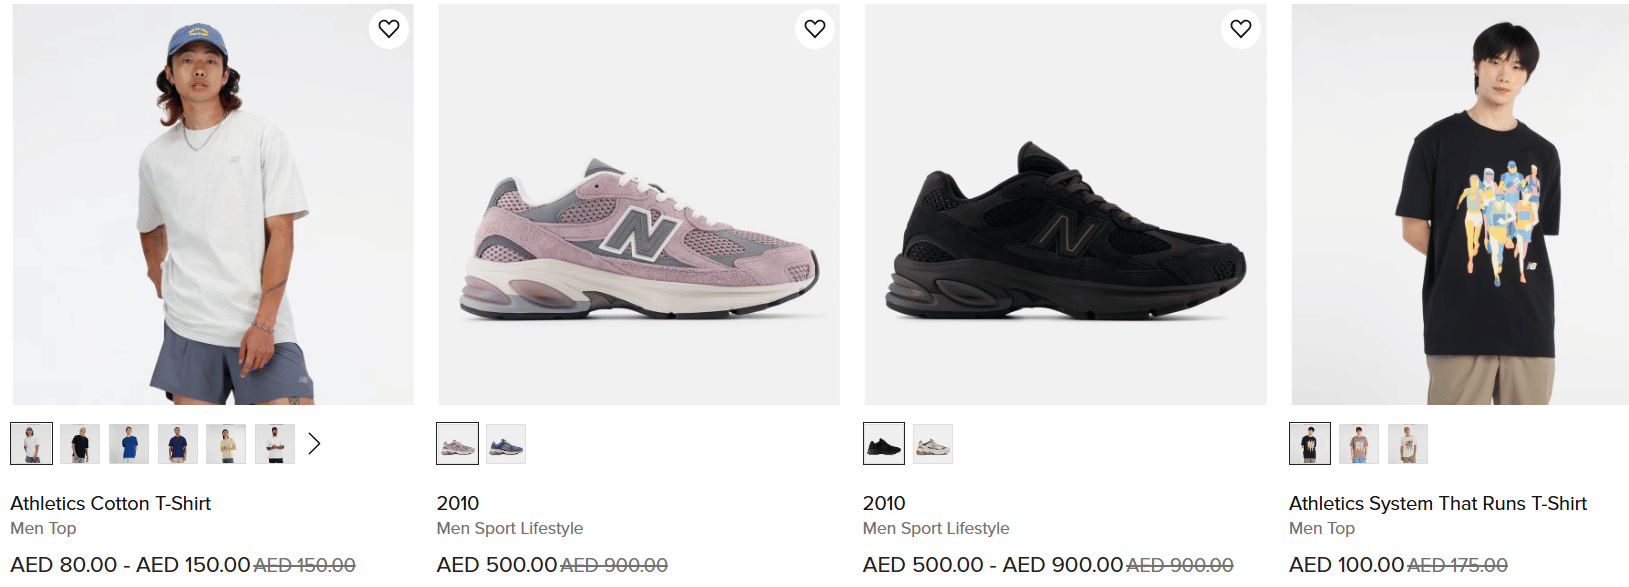
Task: Choose the royal blue Cotton T-Shirt color thumbnail
Action: [x=129, y=444]
